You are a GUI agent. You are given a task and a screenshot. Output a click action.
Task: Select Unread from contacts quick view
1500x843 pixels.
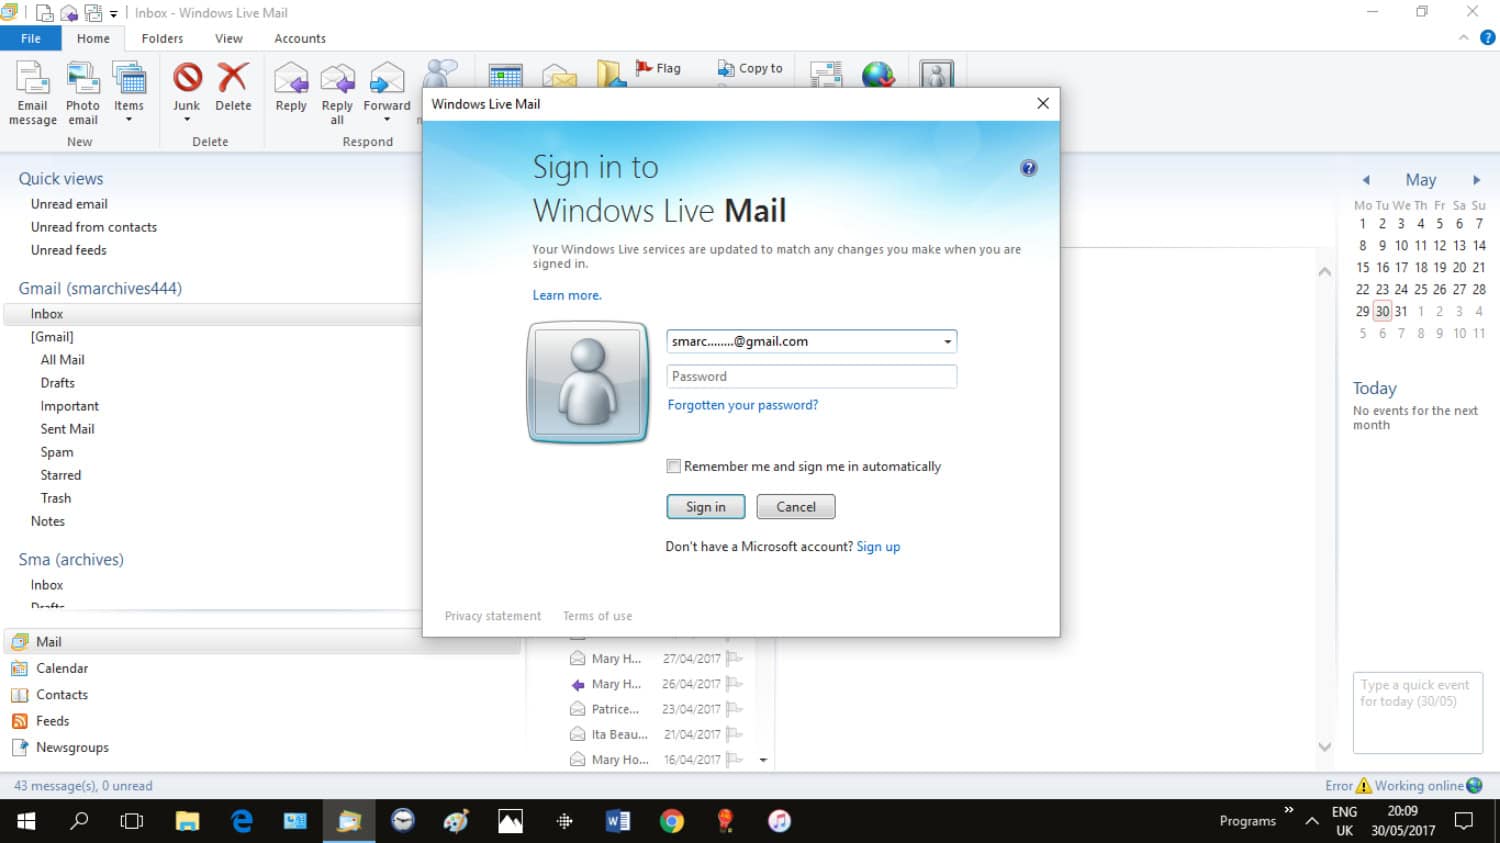click(x=94, y=227)
